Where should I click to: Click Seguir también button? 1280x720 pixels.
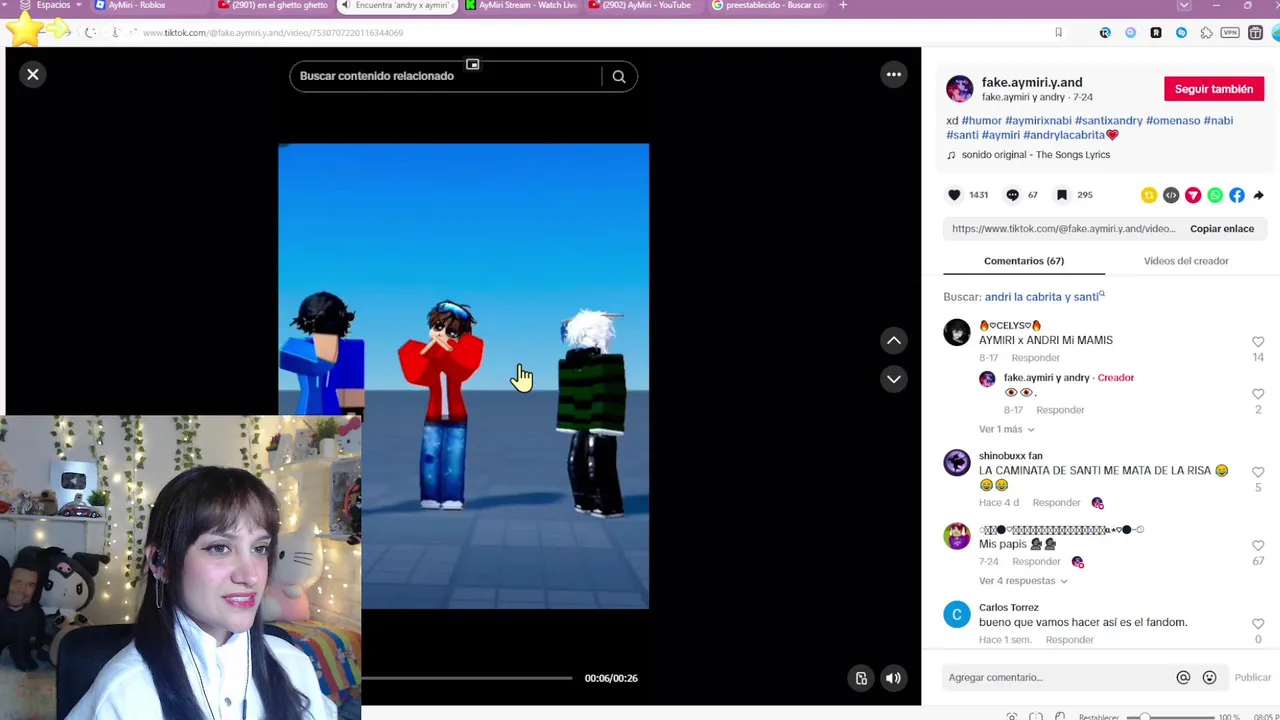click(x=1214, y=89)
